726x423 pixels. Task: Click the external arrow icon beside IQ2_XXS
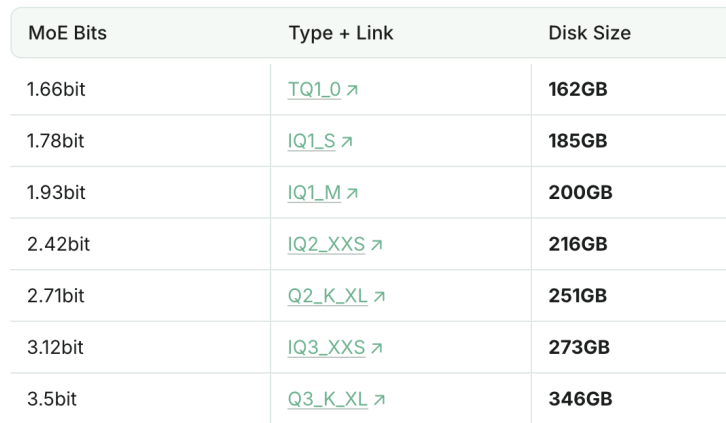[378, 245]
